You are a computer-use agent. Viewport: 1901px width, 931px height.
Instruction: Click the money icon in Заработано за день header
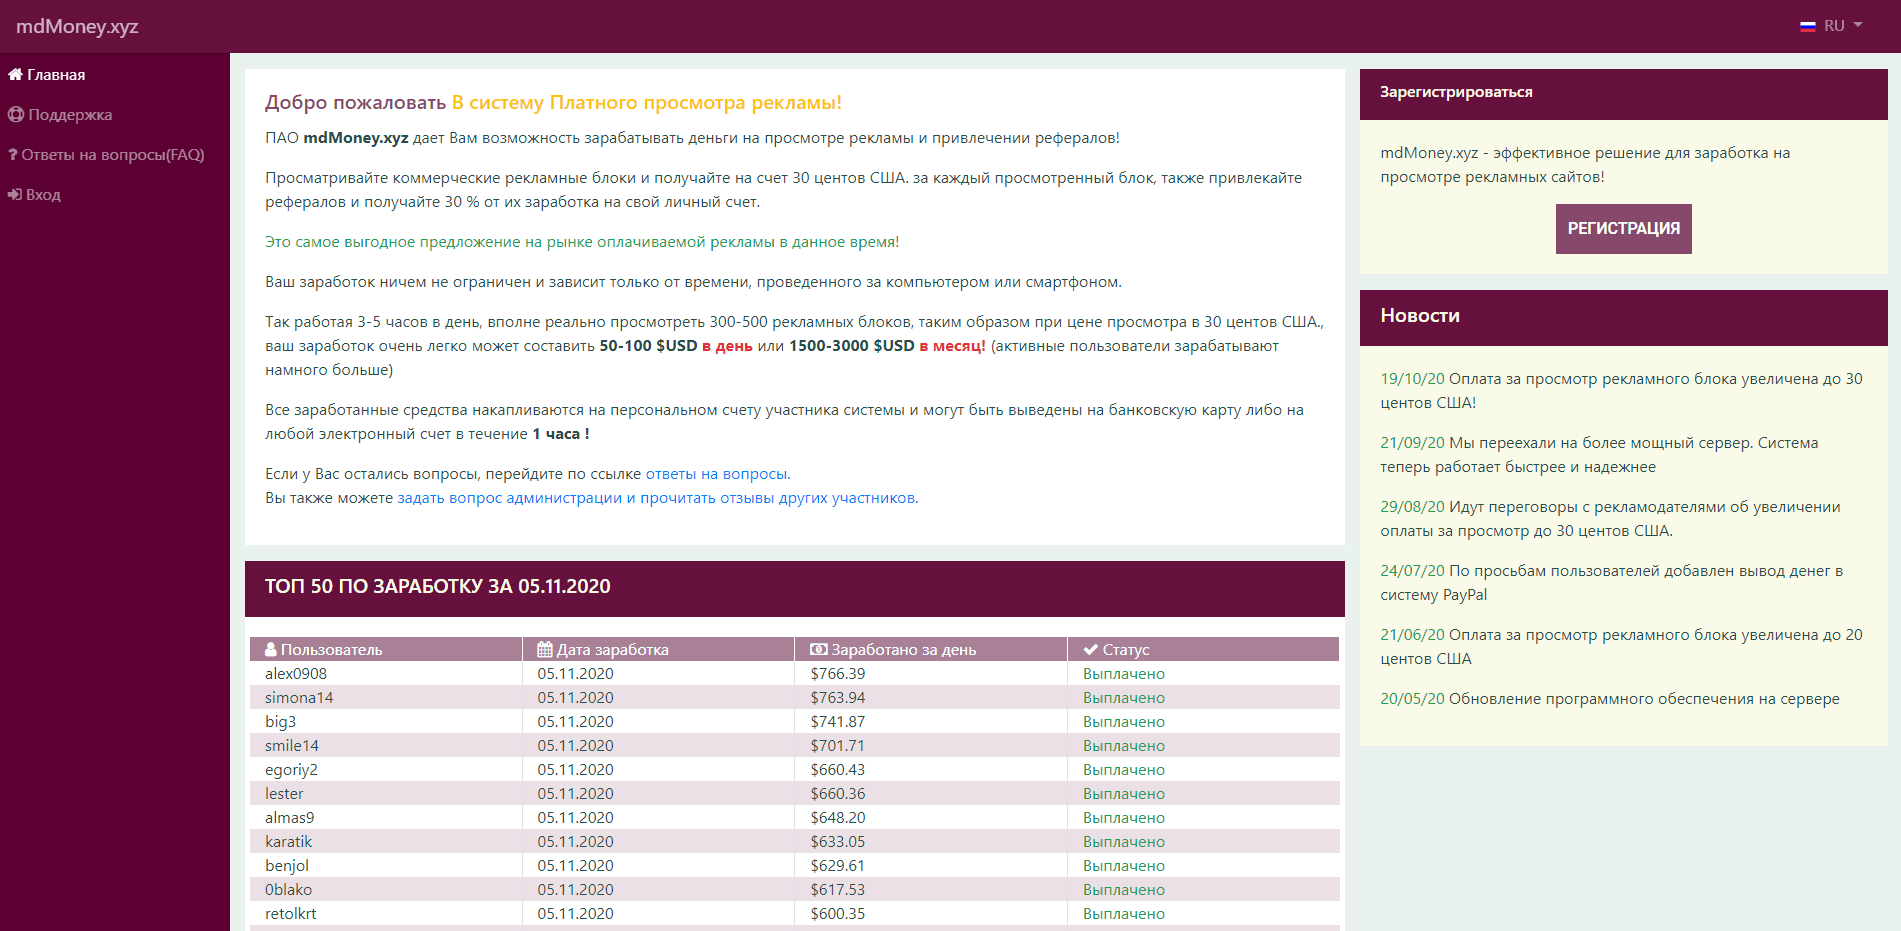(818, 650)
